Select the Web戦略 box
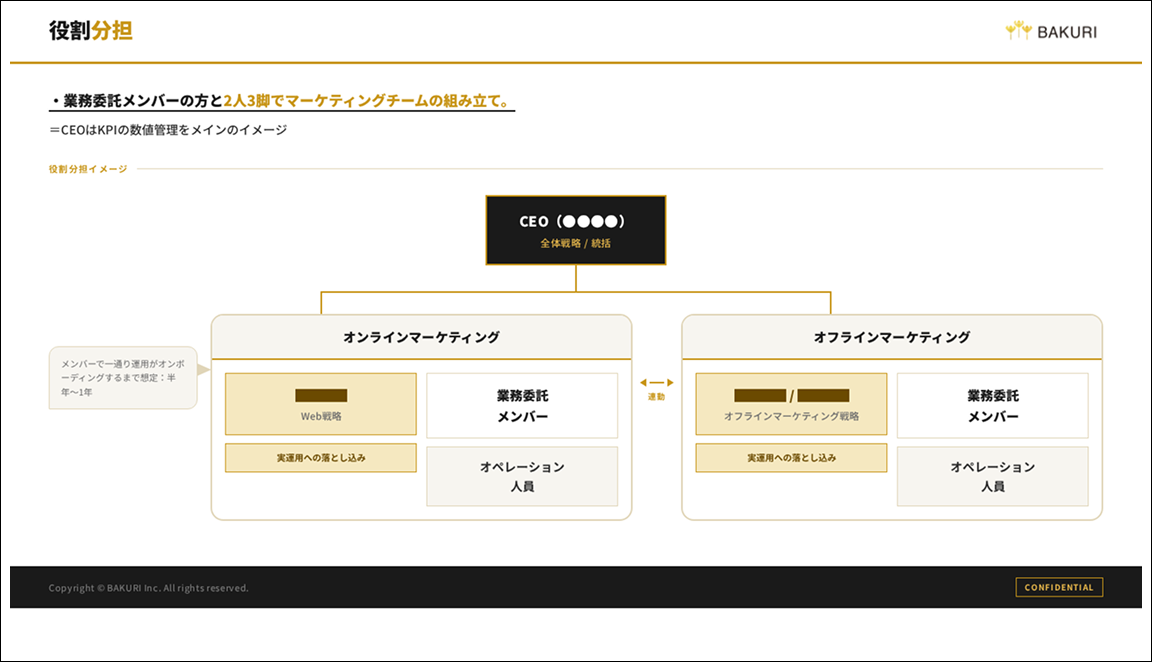The width and height of the screenshot is (1152, 662). (321, 405)
